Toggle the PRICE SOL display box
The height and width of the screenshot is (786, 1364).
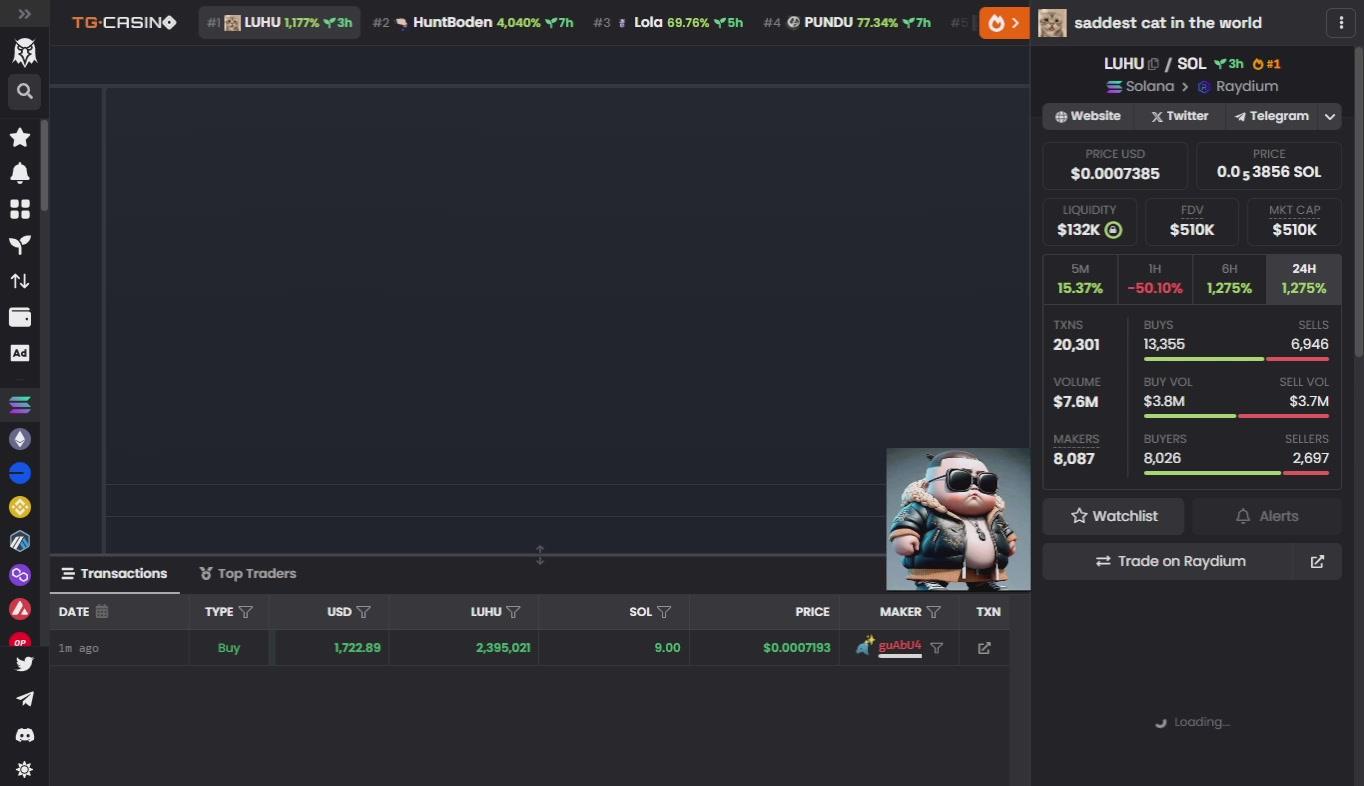point(1269,165)
